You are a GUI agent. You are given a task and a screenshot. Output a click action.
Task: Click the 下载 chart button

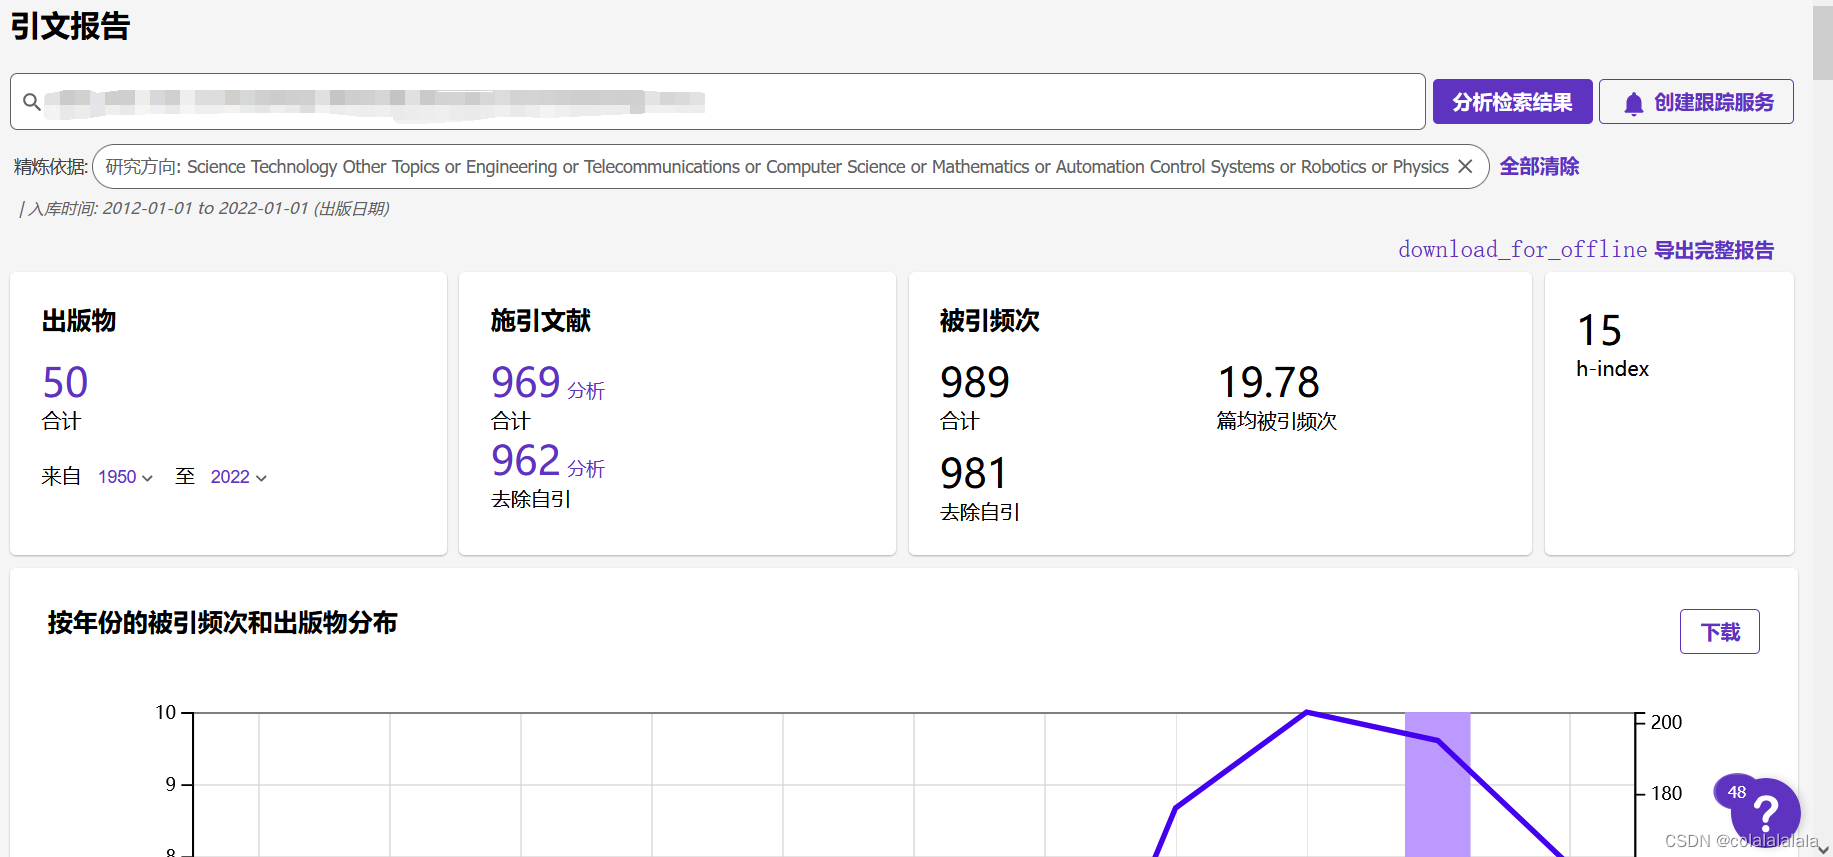(1719, 632)
